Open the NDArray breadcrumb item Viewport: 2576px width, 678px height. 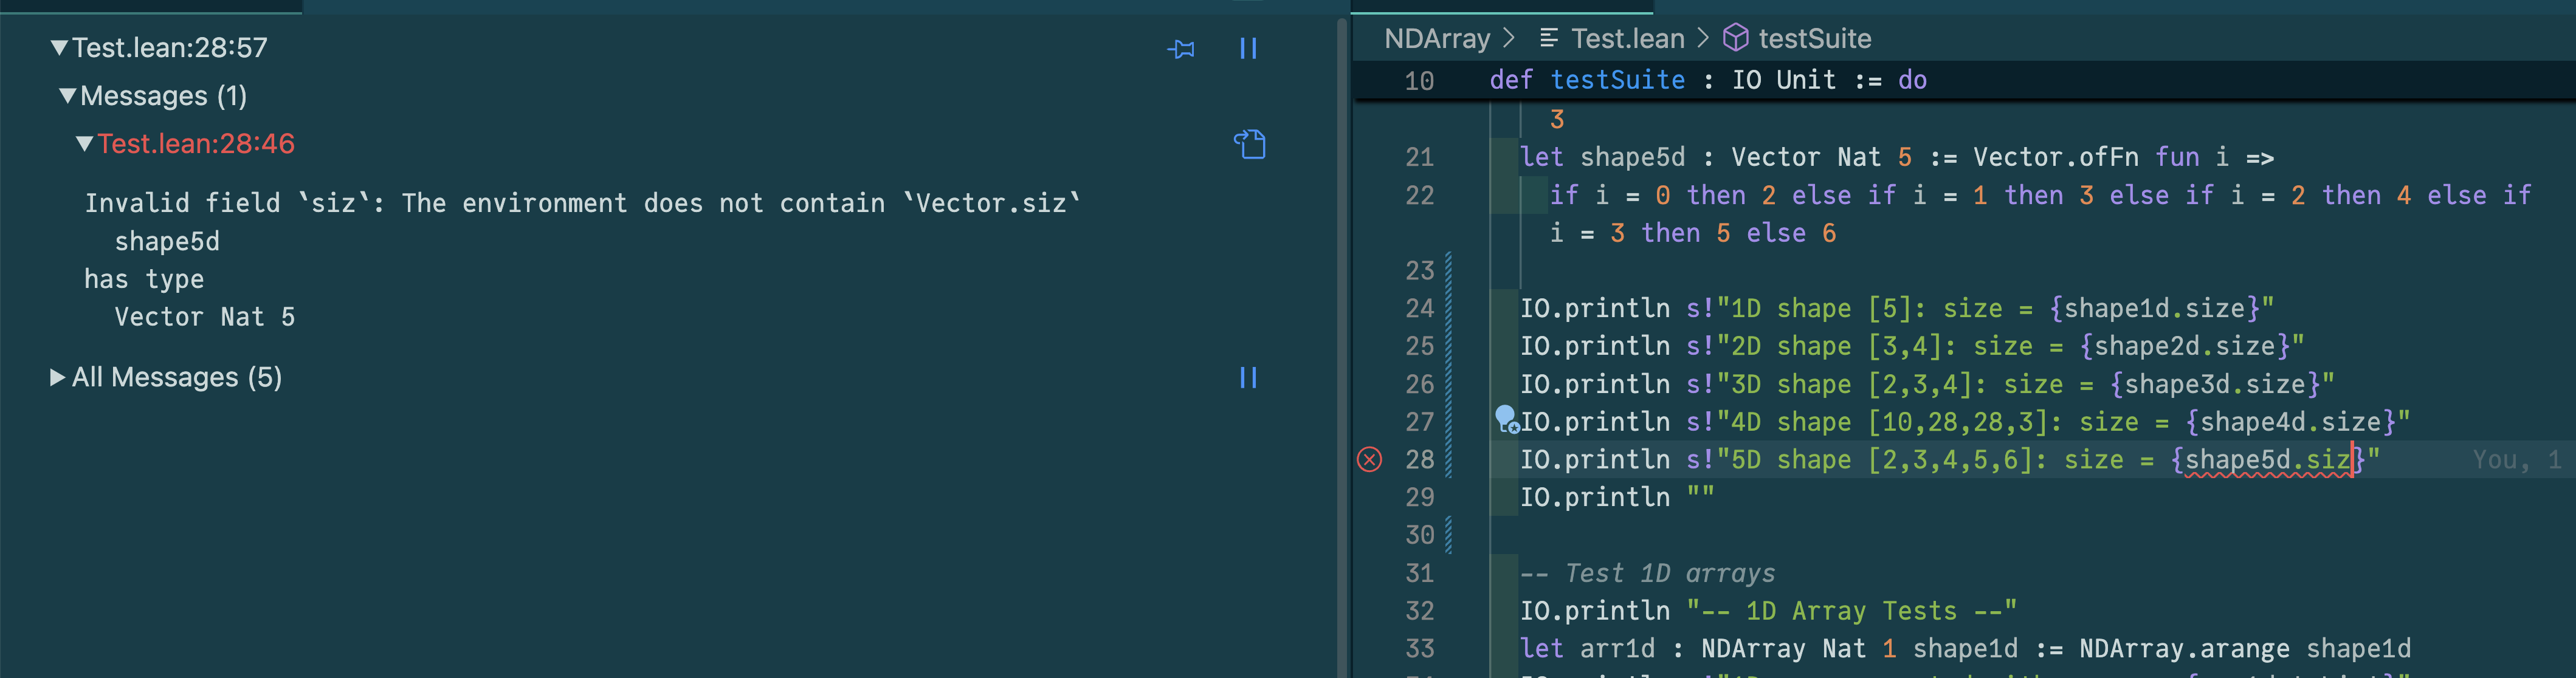(x=1437, y=38)
